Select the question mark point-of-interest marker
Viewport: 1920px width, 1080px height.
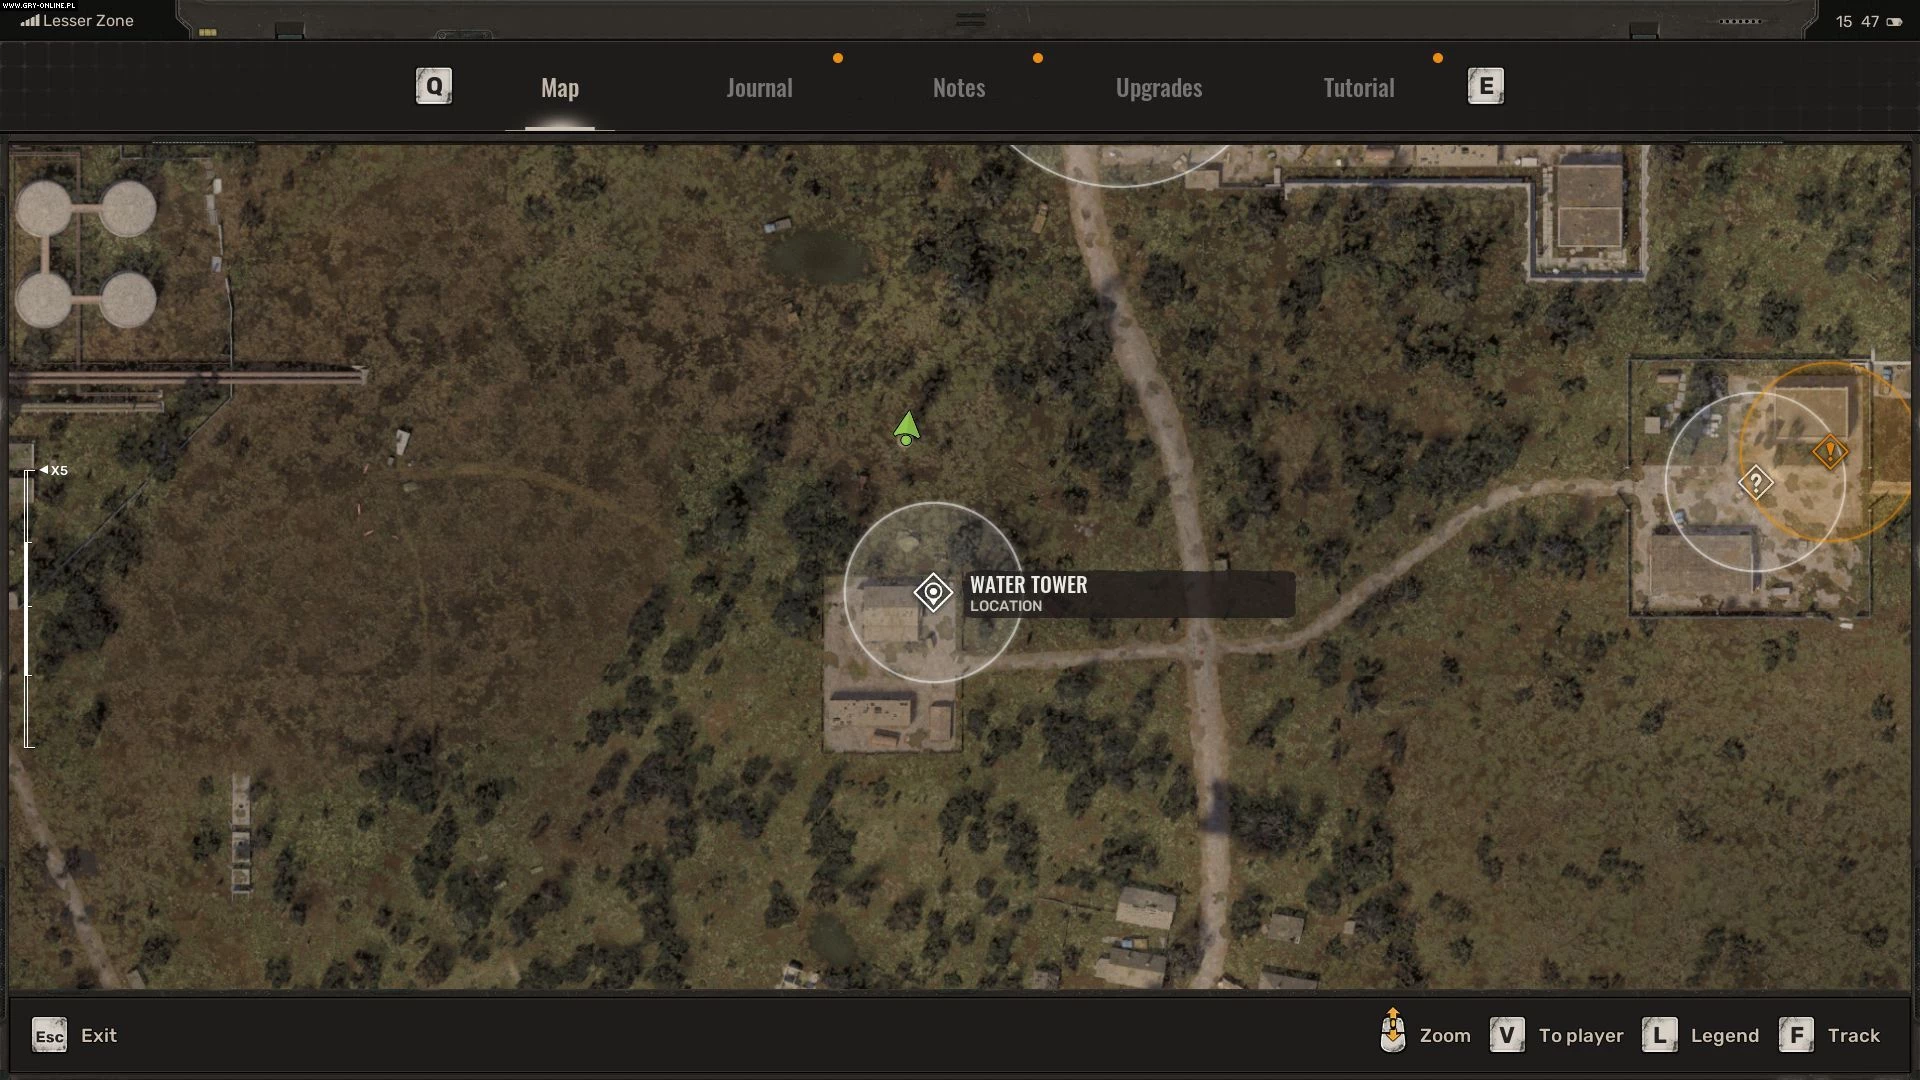coord(1756,483)
